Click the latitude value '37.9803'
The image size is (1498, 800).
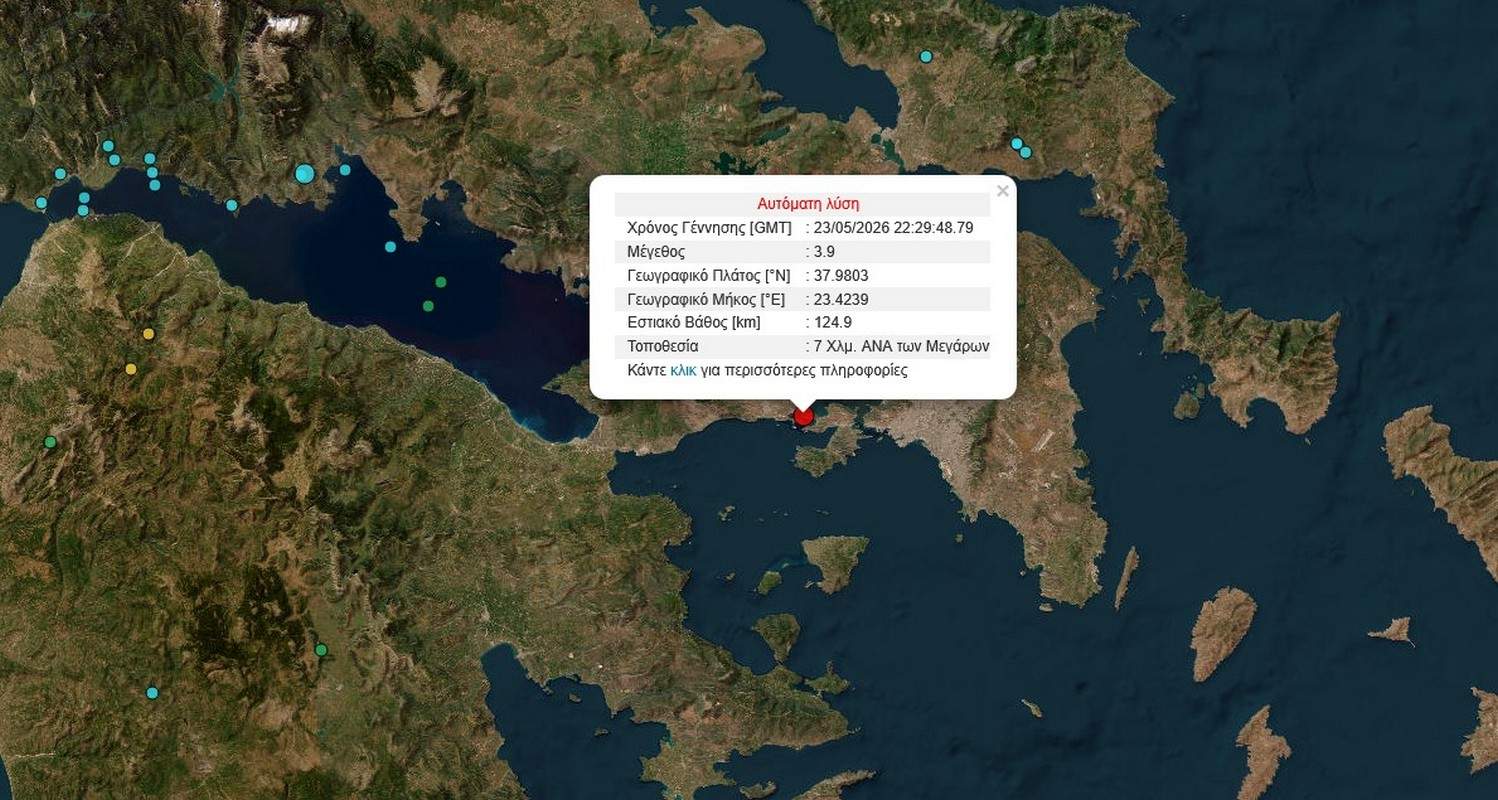coord(840,275)
